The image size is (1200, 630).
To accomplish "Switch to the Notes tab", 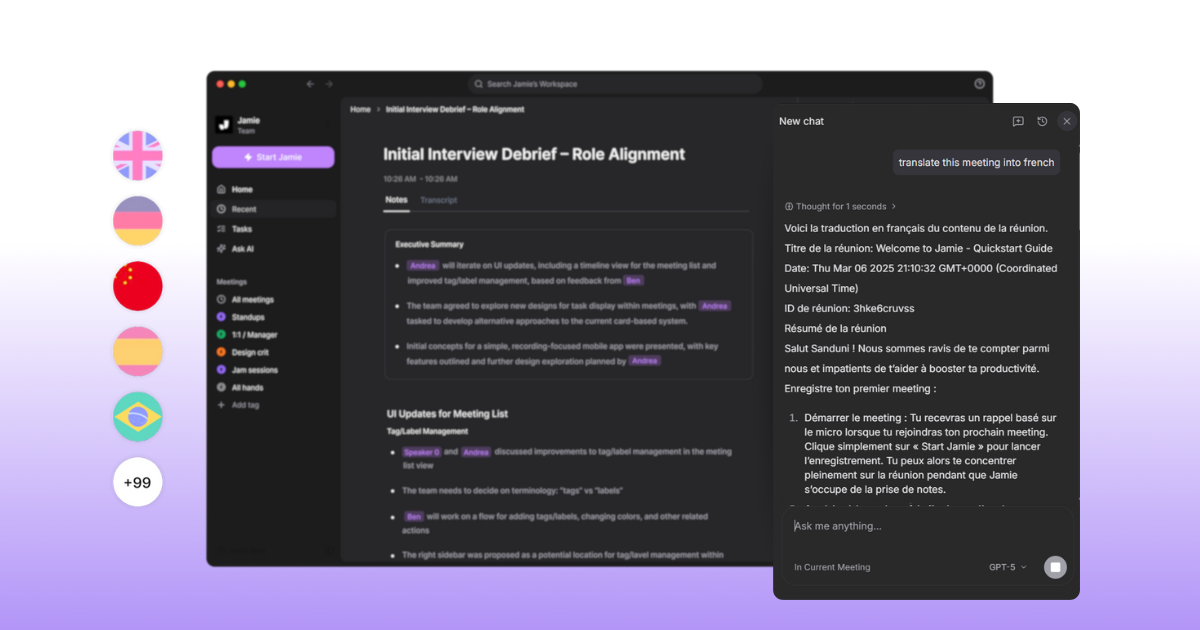I will [x=396, y=200].
